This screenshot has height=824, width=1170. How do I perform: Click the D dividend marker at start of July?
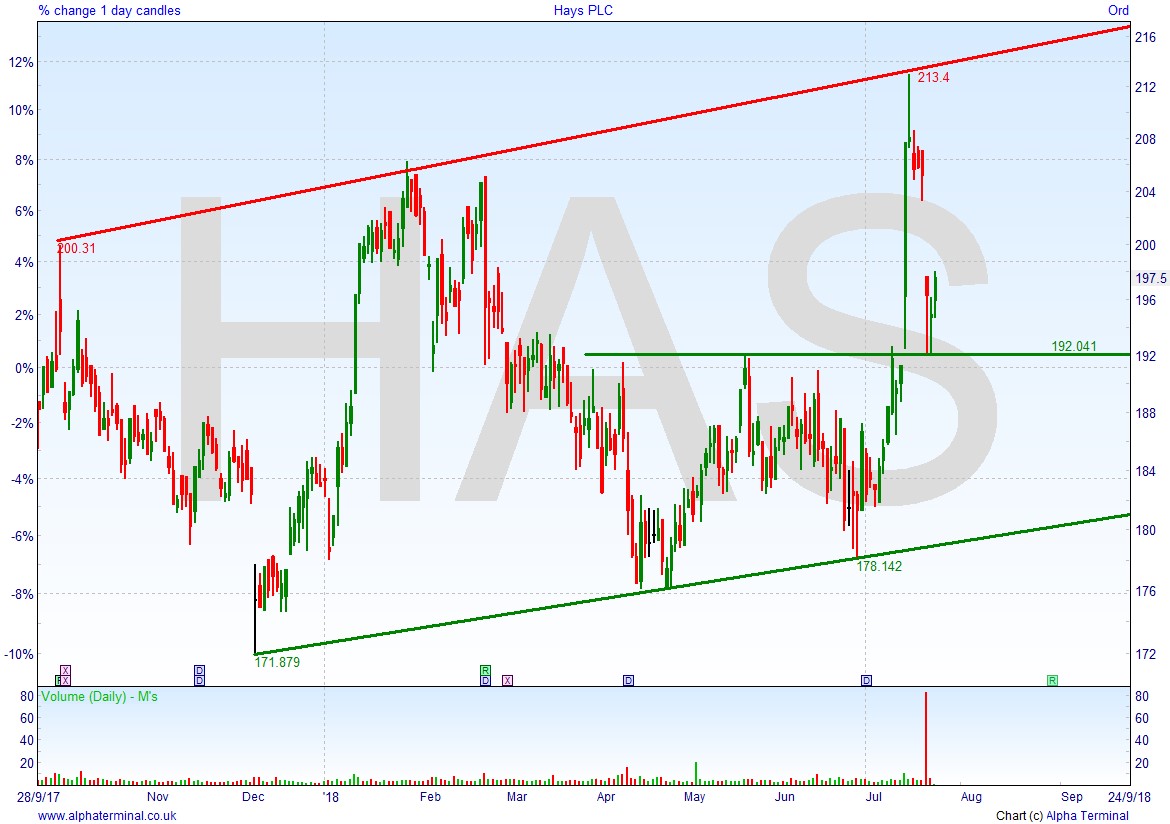866,681
